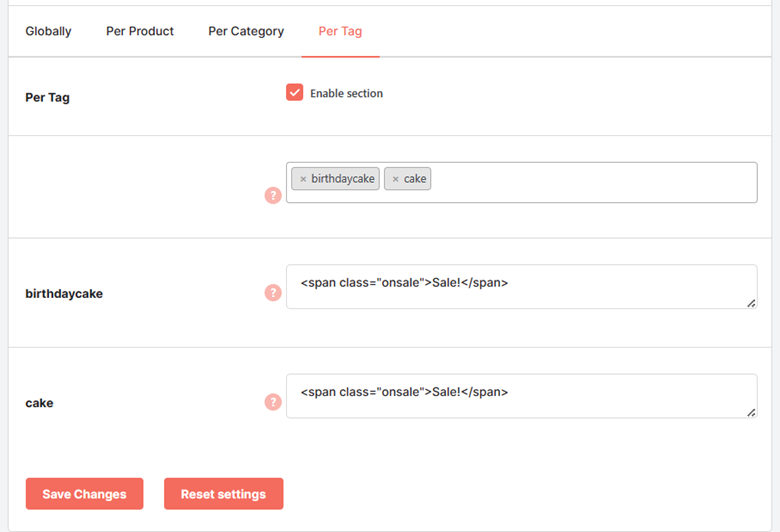Screen dimensions: 780x532
Task: Click the Enable section label
Action: click(346, 94)
